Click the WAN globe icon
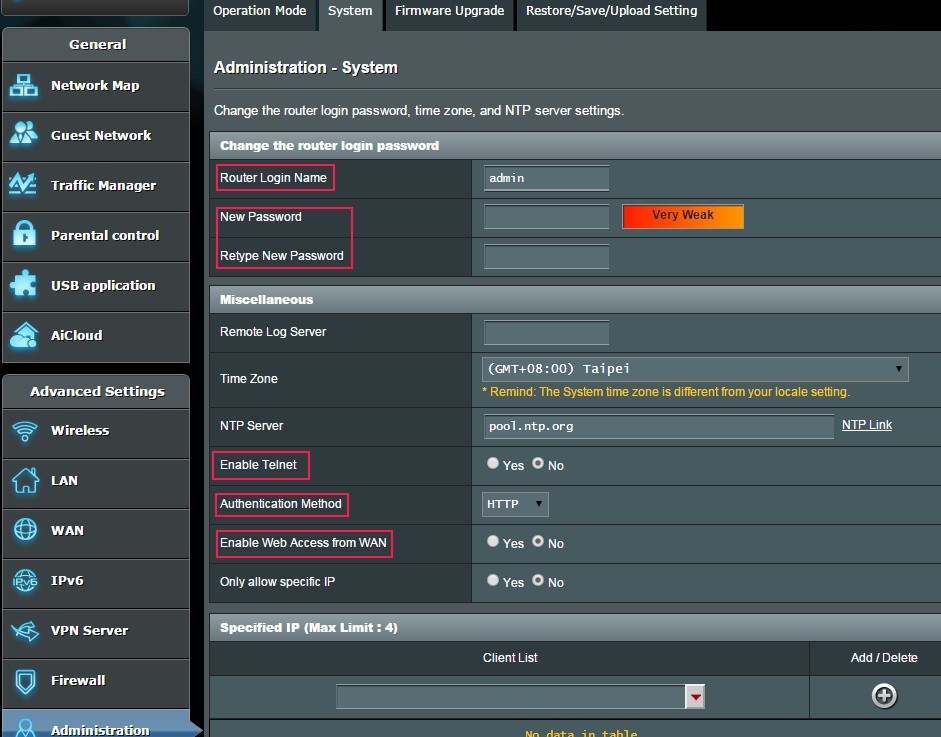The image size is (941, 737). tap(25, 530)
